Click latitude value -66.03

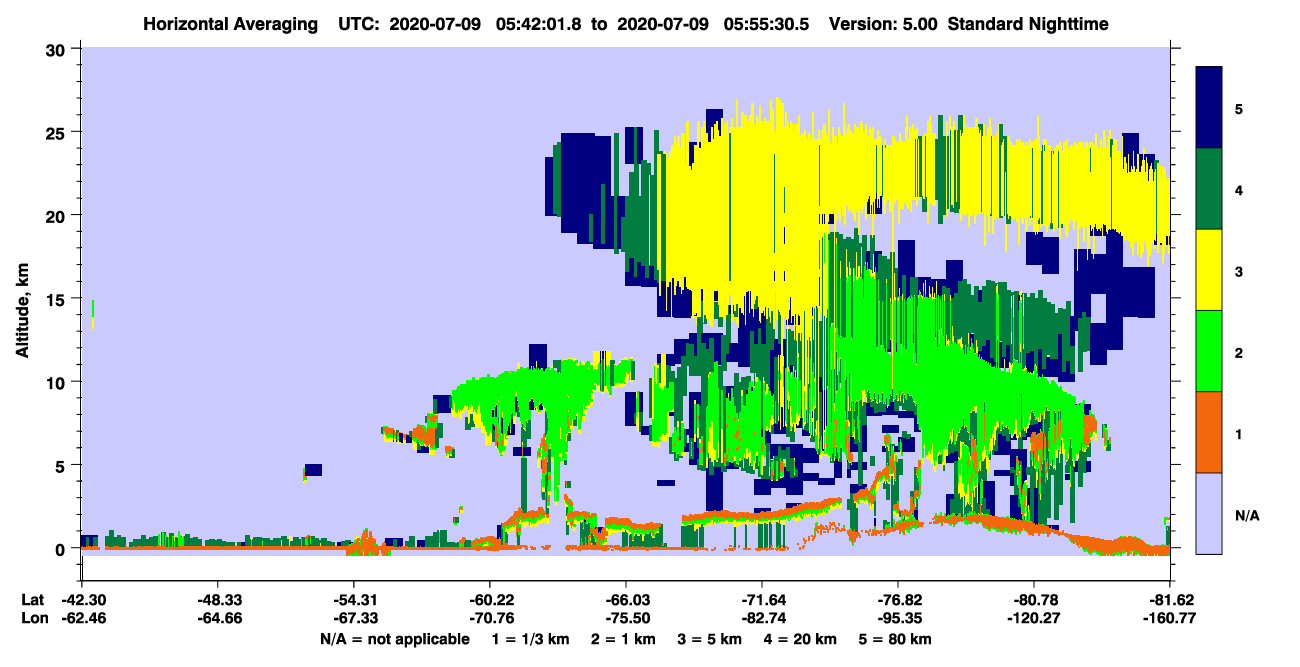click(626, 600)
